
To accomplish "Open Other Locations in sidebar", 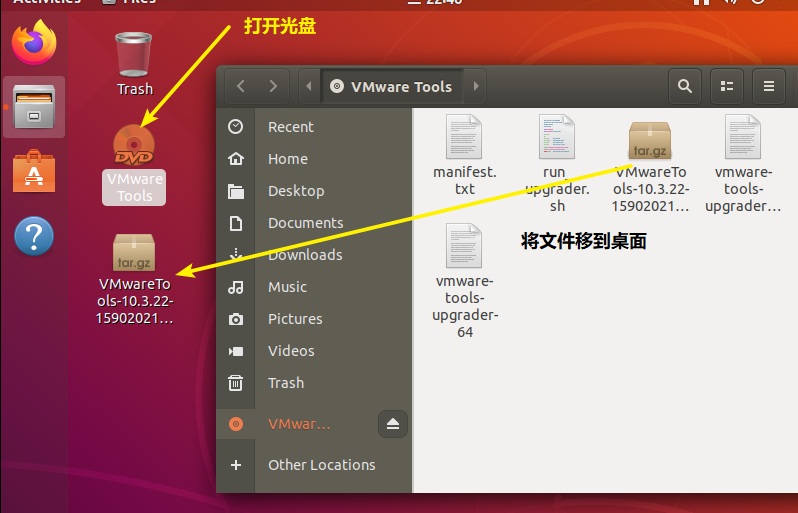I will 314,465.
